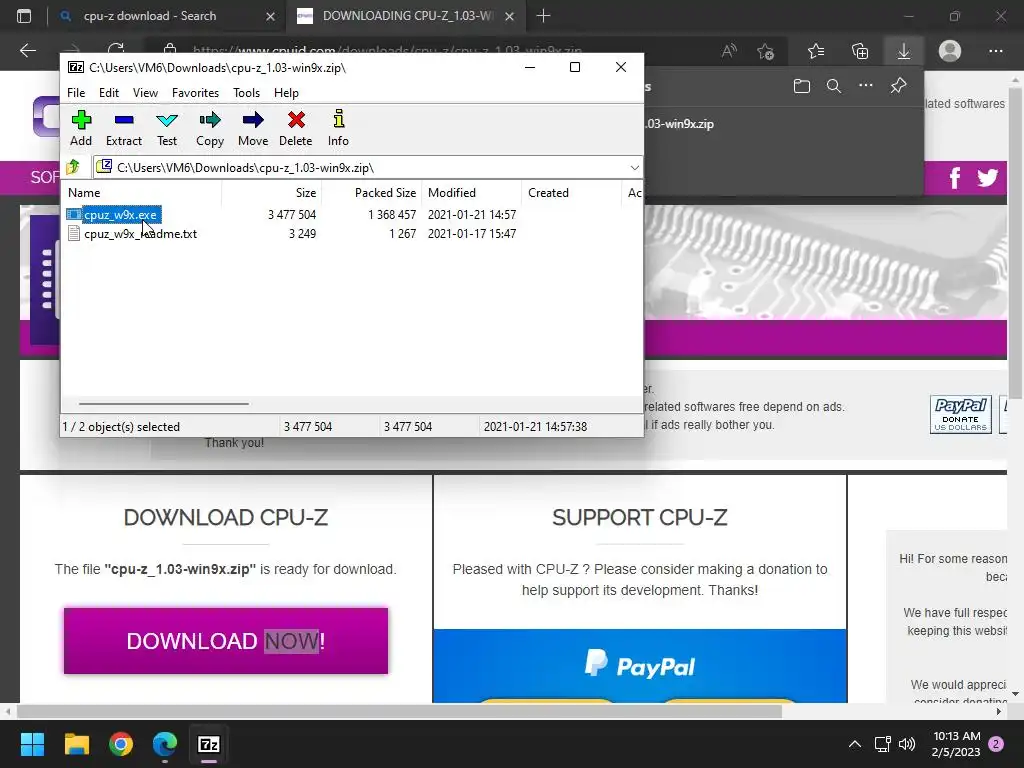The image size is (1024, 768).
Task: Open Edge profile avatar
Action: (x=950, y=50)
